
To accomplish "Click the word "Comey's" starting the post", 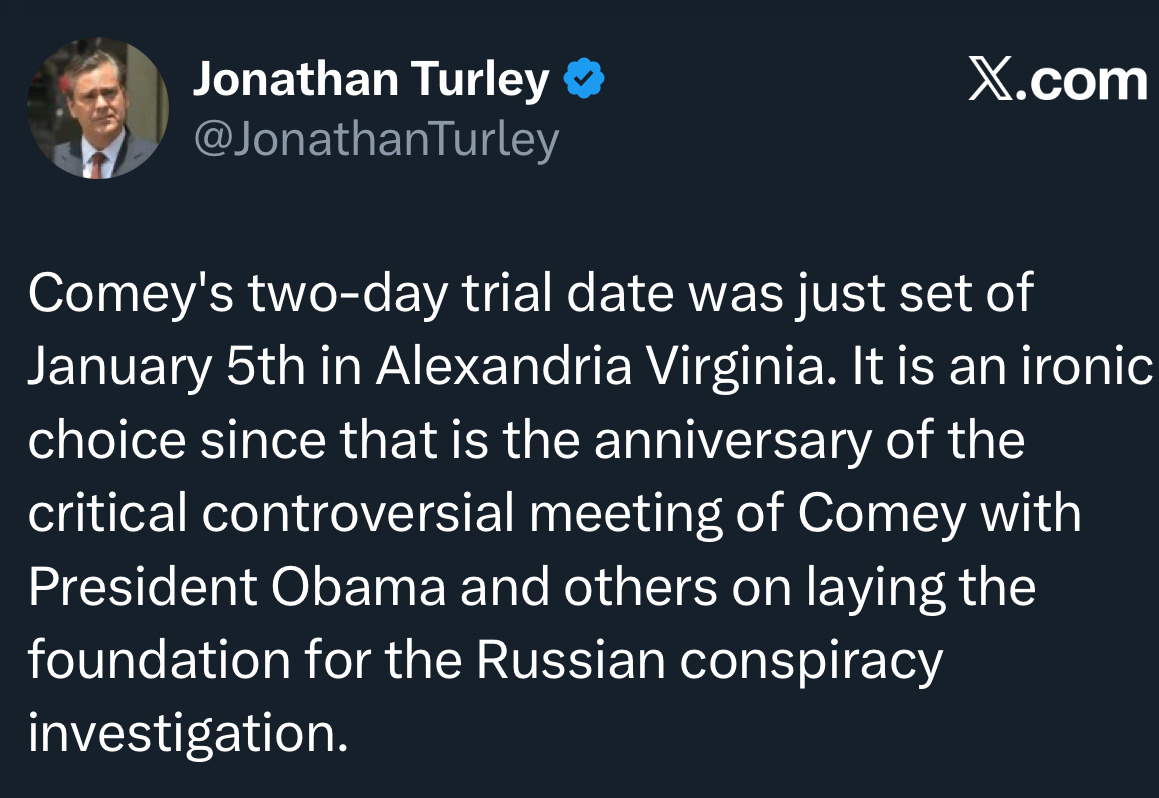I will coord(103,294).
